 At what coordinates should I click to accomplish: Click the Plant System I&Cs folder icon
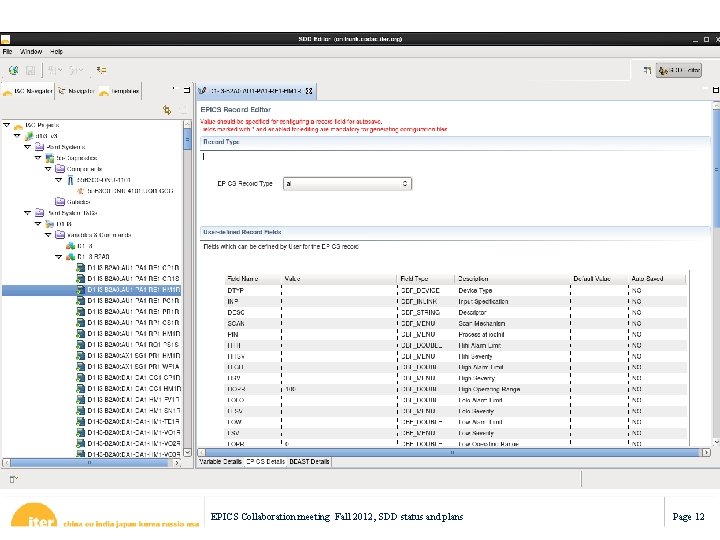click(x=40, y=213)
